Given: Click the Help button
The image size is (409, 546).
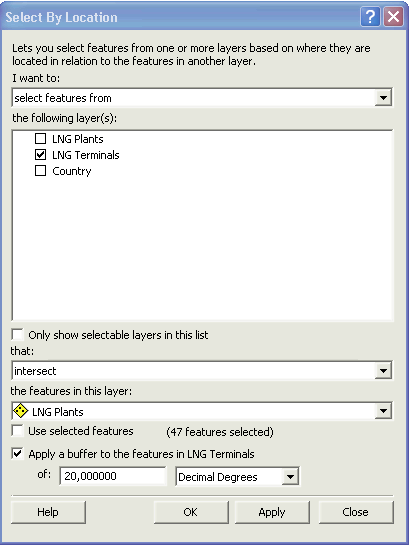Looking at the screenshot, I should coord(48,512).
